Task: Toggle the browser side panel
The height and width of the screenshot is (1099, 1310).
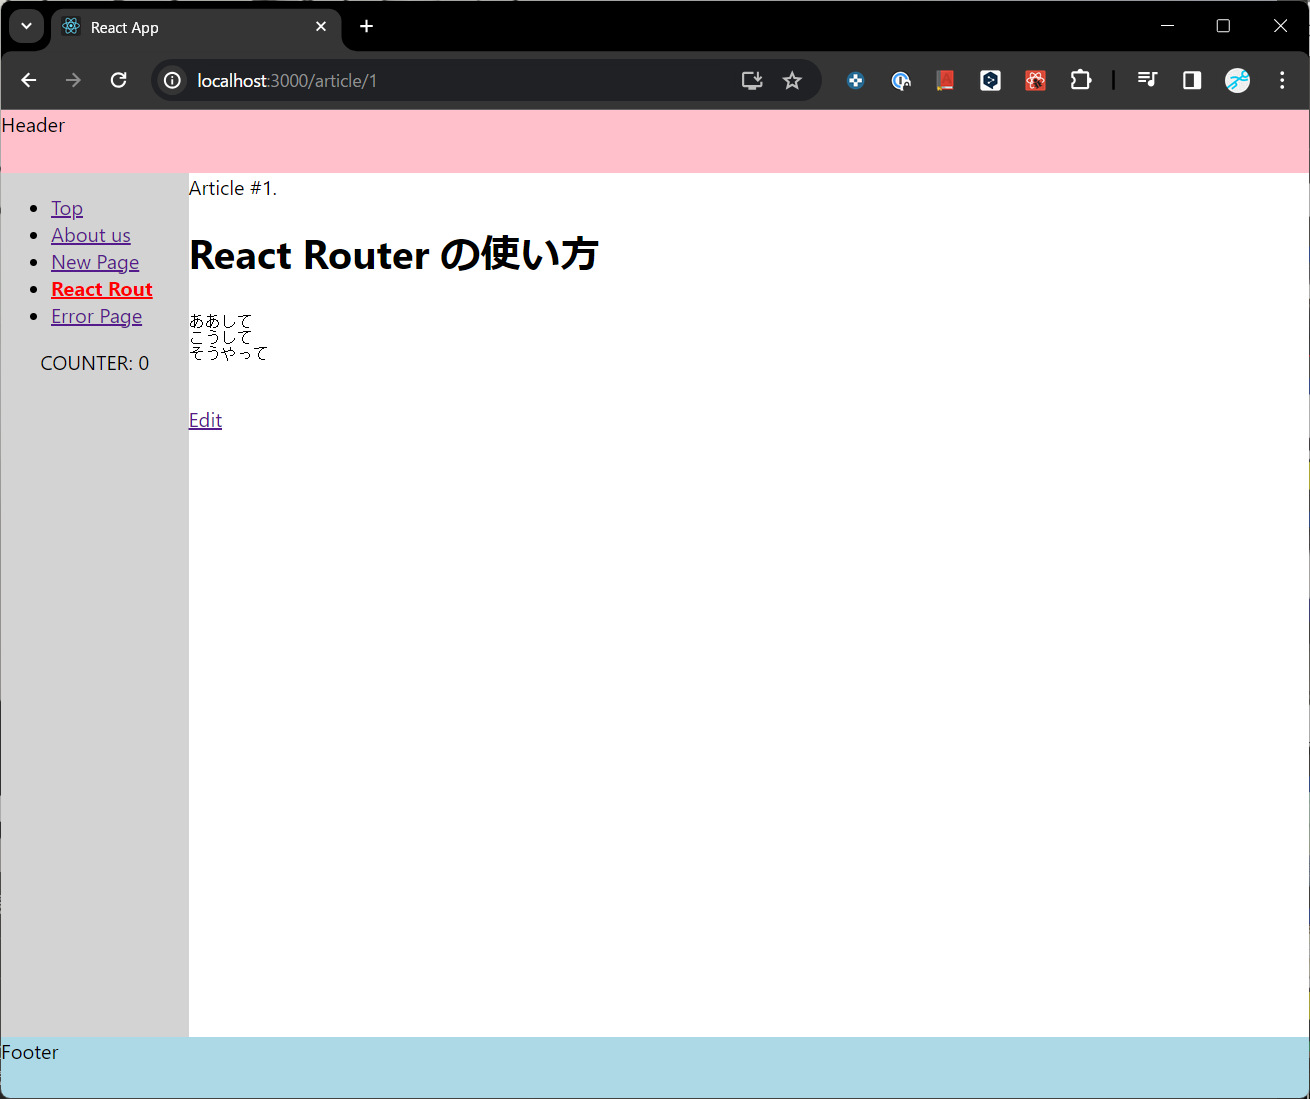Action: pos(1192,81)
